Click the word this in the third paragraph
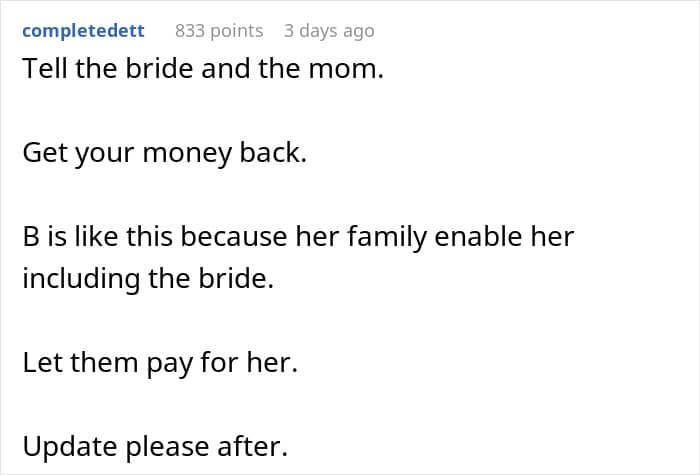Image resolution: width=700 pixels, height=475 pixels. [150, 236]
